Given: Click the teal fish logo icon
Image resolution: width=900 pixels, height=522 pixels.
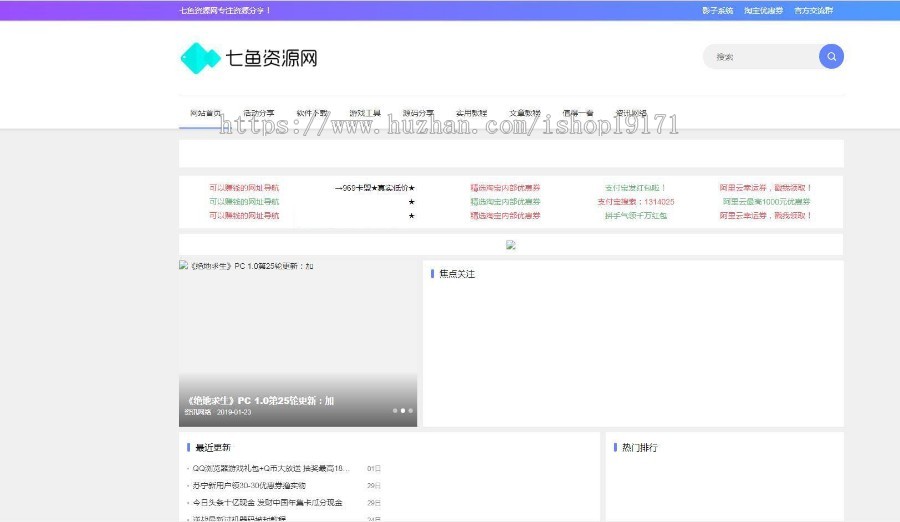Looking at the screenshot, I should pyautogui.click(x=200, y=58).
